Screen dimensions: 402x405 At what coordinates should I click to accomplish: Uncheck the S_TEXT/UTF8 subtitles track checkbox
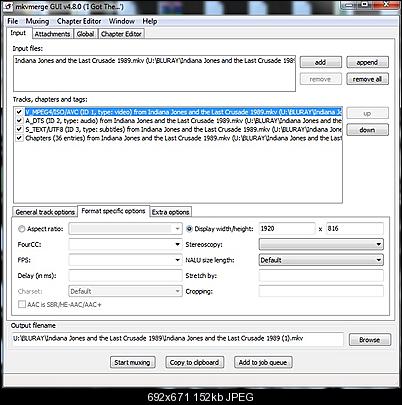click(x=19, y=129)
